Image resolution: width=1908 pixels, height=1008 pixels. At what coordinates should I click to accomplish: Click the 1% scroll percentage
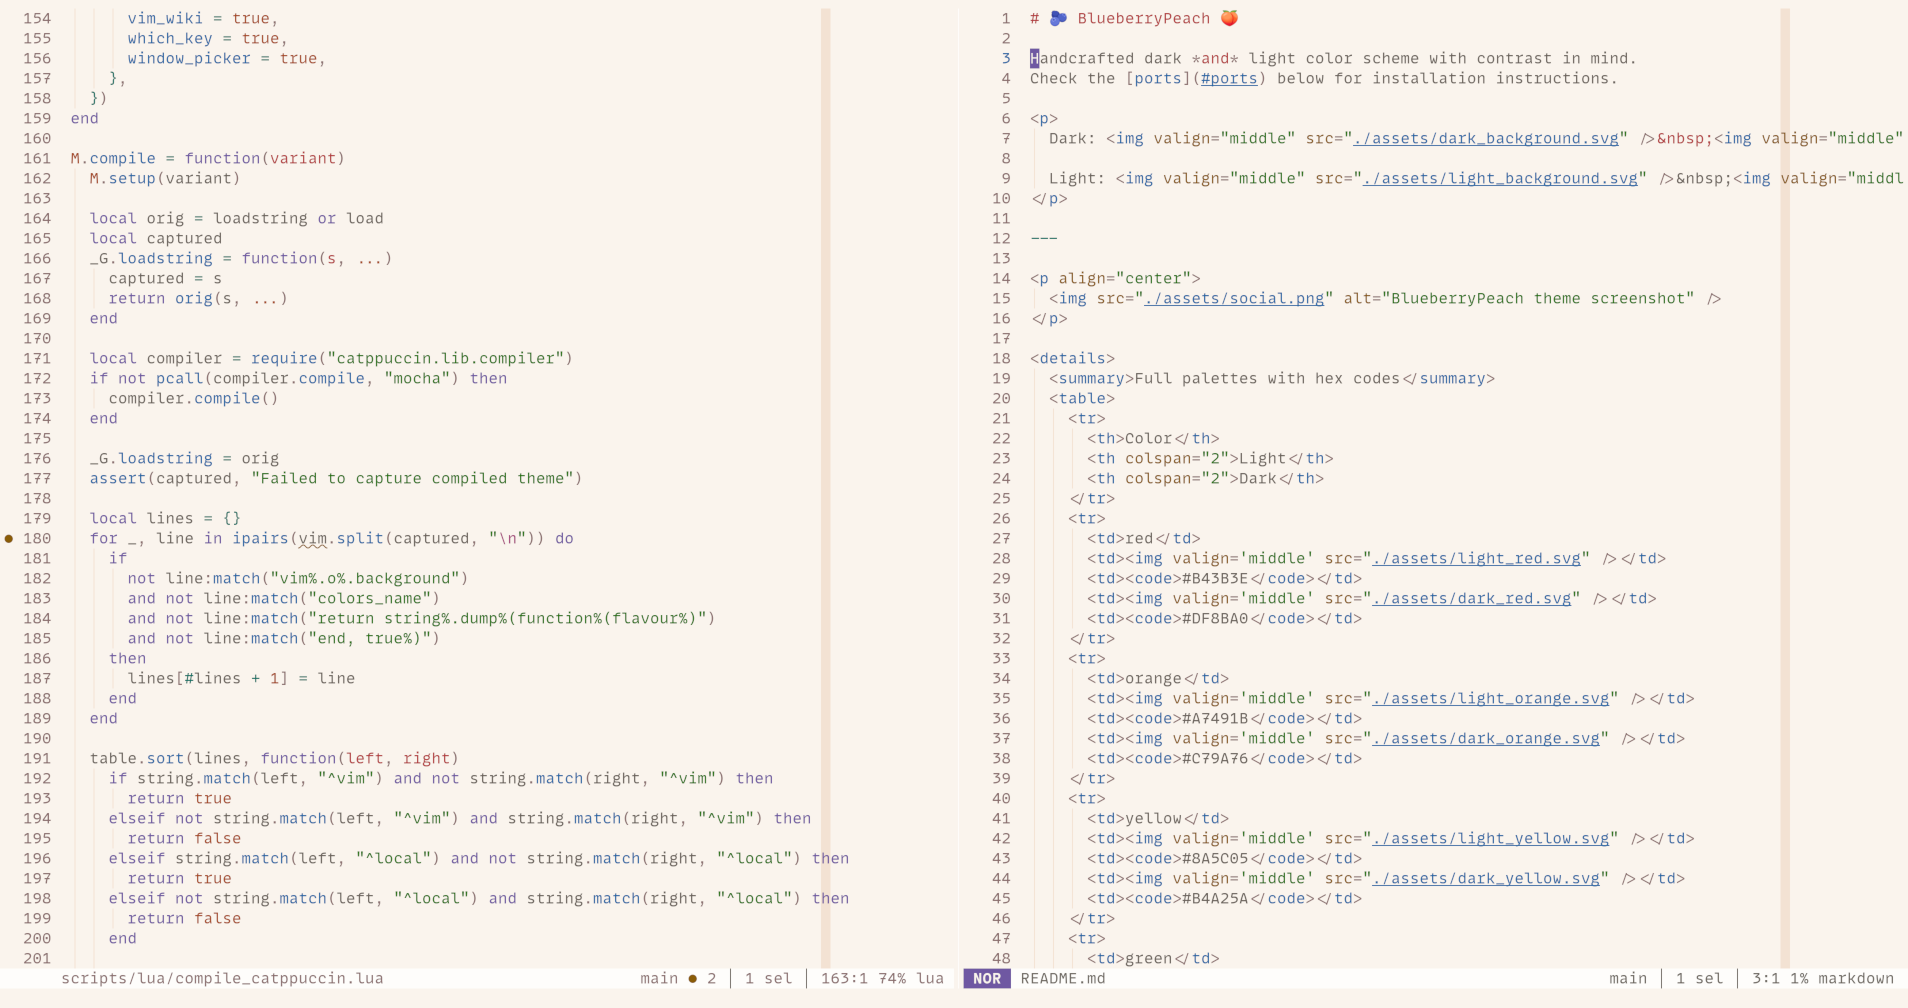[1799, 979]
